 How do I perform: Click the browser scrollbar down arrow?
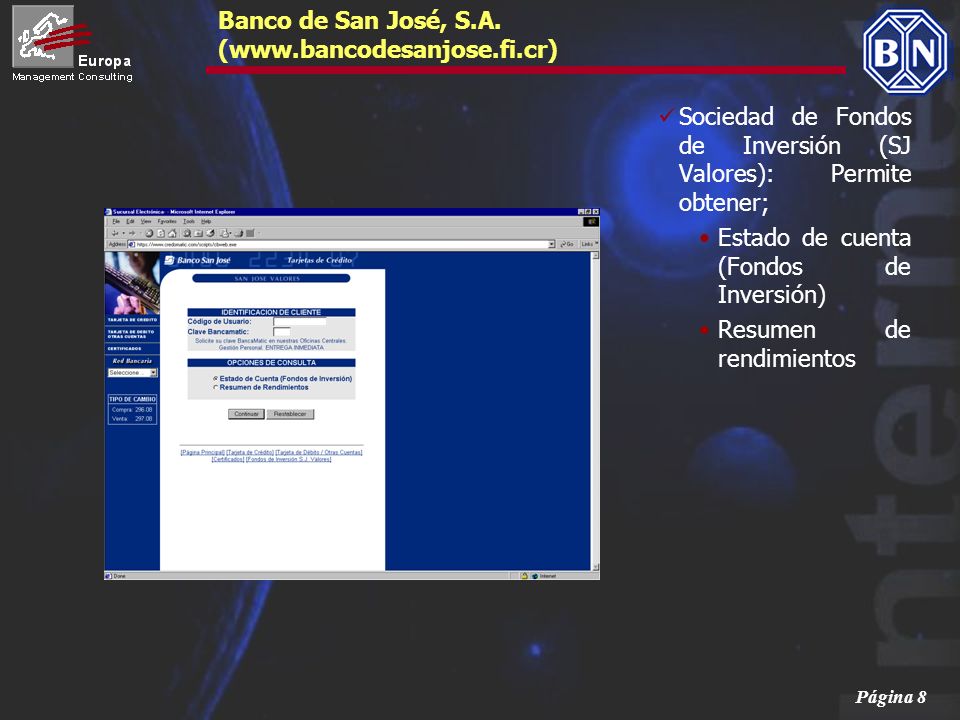595,567
